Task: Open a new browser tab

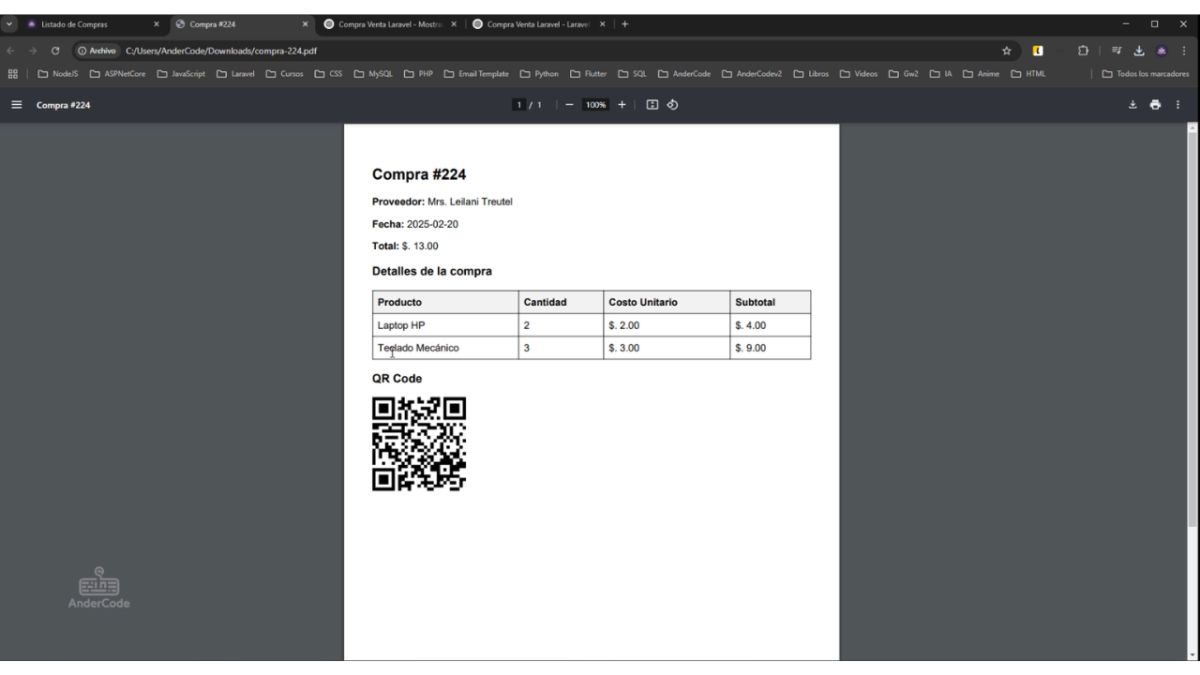Action: click(x=625, y=24)
